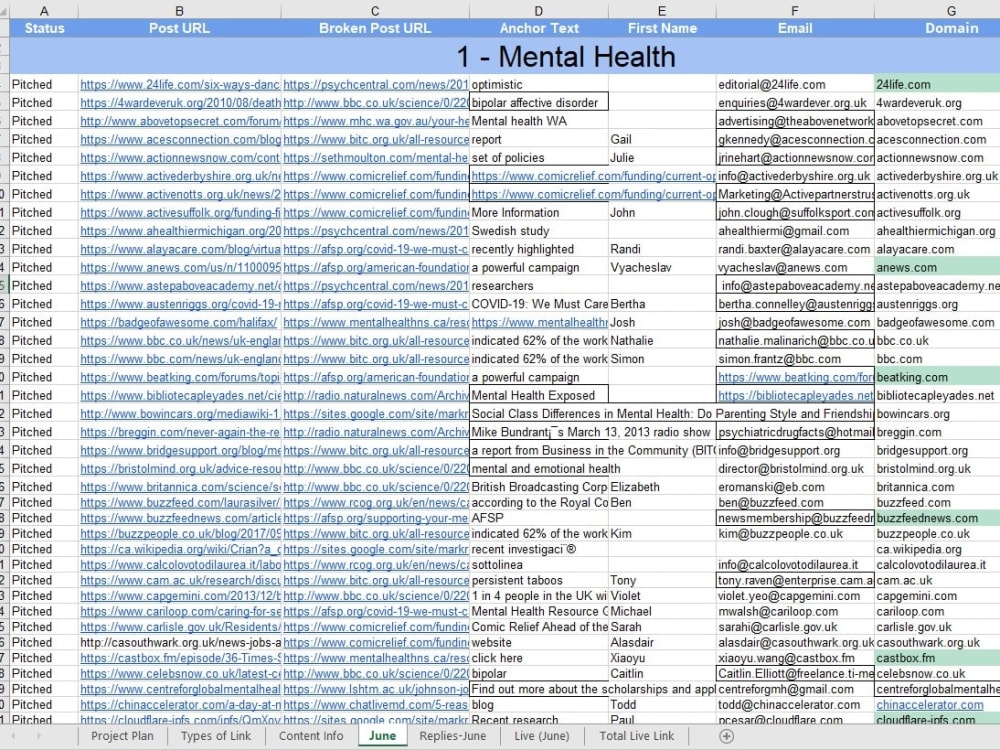The height and width of the screenshot is (750, 1000).
Task: Open the 24life.com six-ways post link
Action: pyautogui.click(x=179, y=84)
